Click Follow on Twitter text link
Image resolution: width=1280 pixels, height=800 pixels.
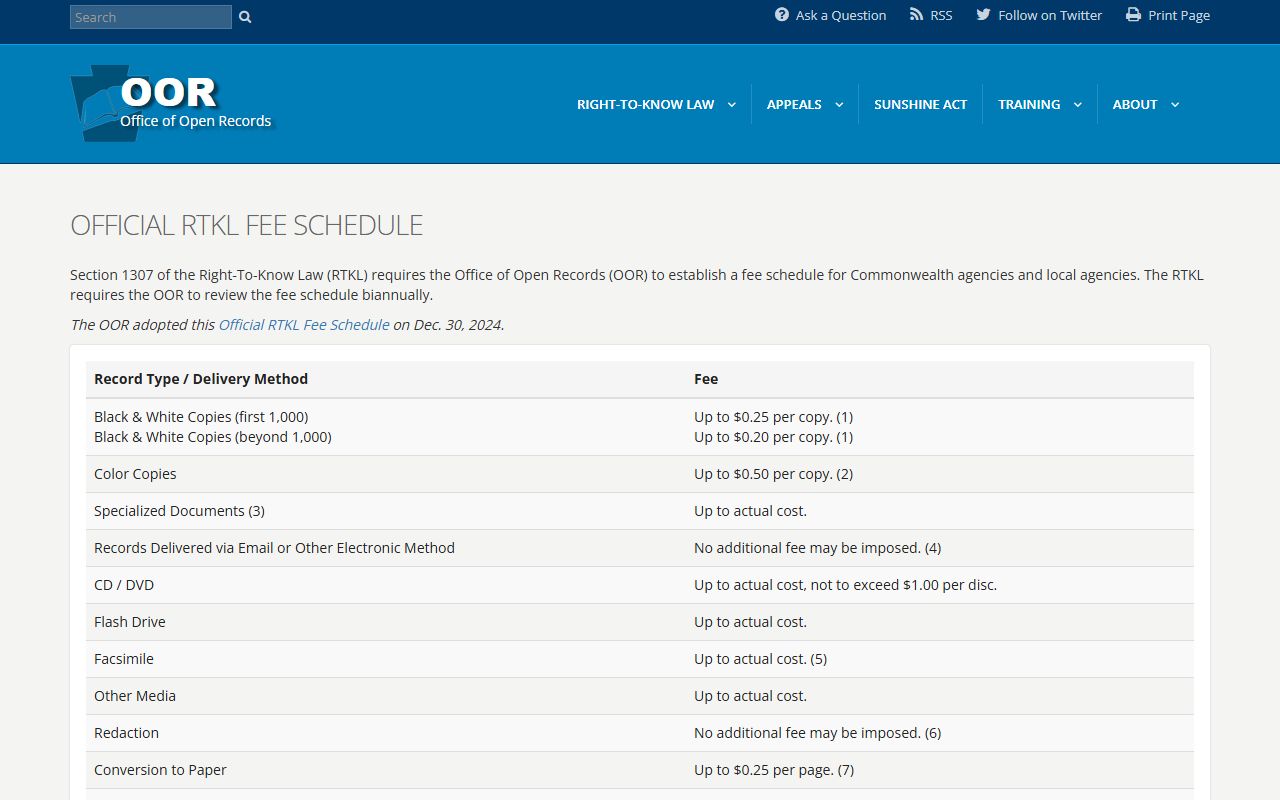pos(1049,15)
